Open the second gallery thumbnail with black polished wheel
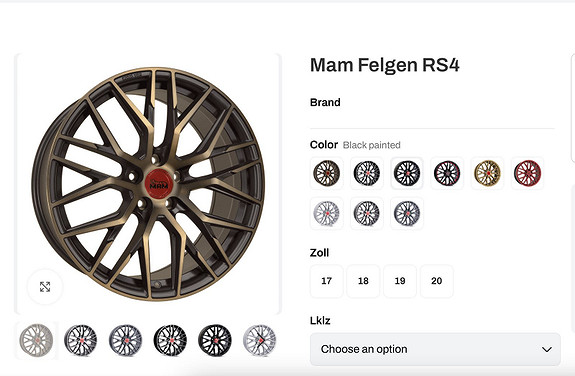 click(x=81, y=340)
